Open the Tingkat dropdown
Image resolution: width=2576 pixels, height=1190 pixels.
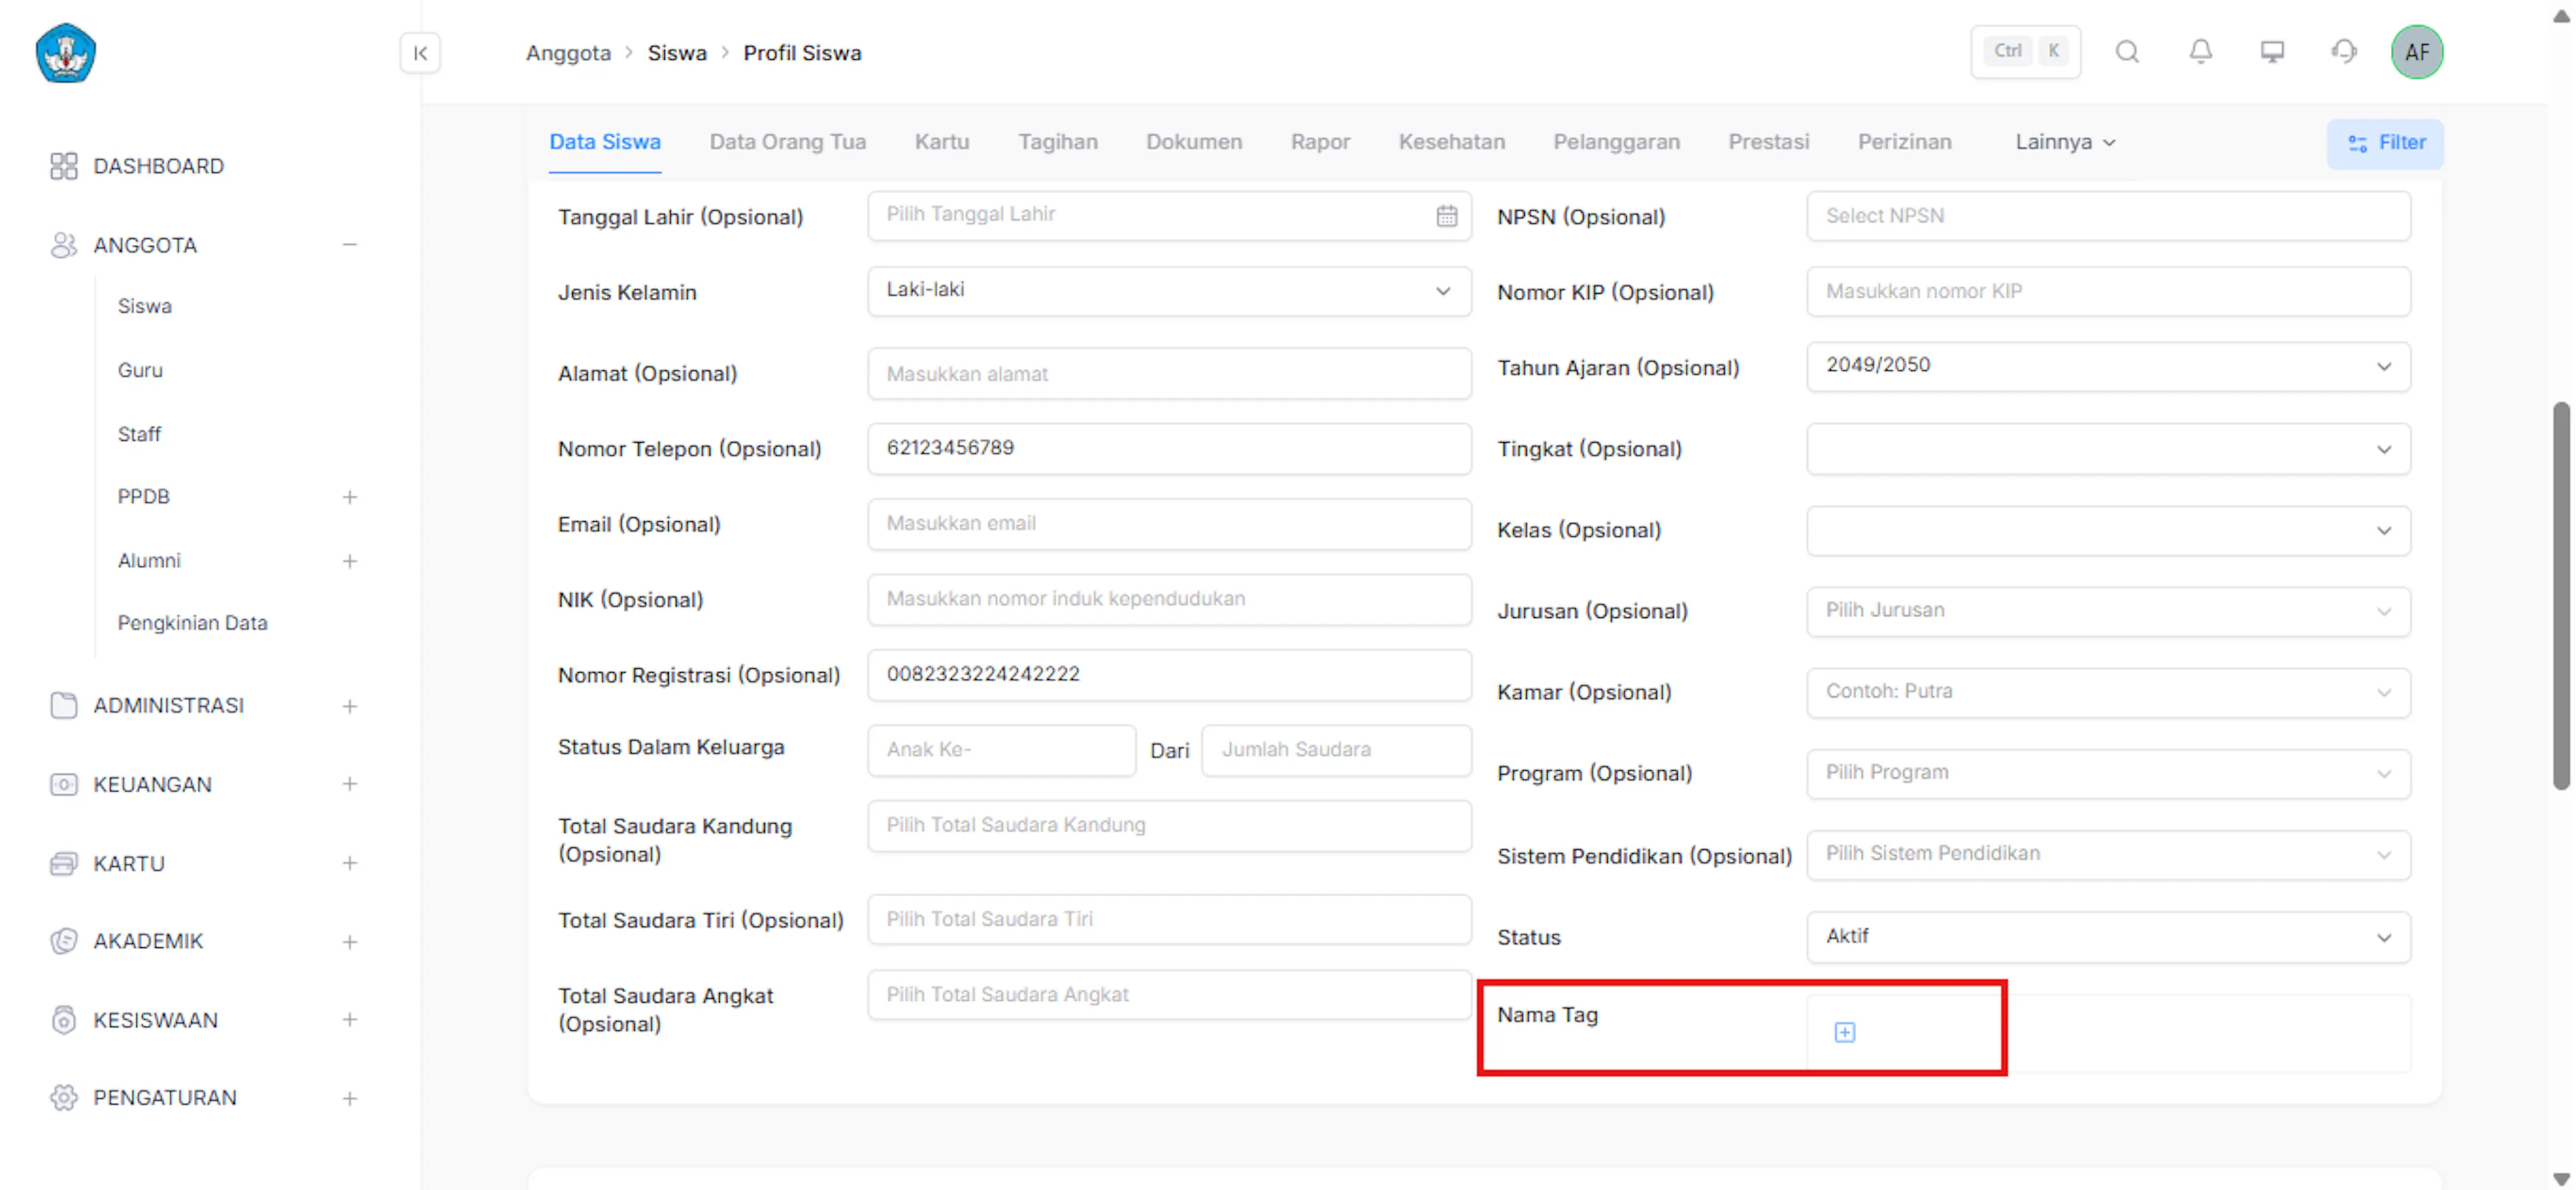(x=2108, y=449)
